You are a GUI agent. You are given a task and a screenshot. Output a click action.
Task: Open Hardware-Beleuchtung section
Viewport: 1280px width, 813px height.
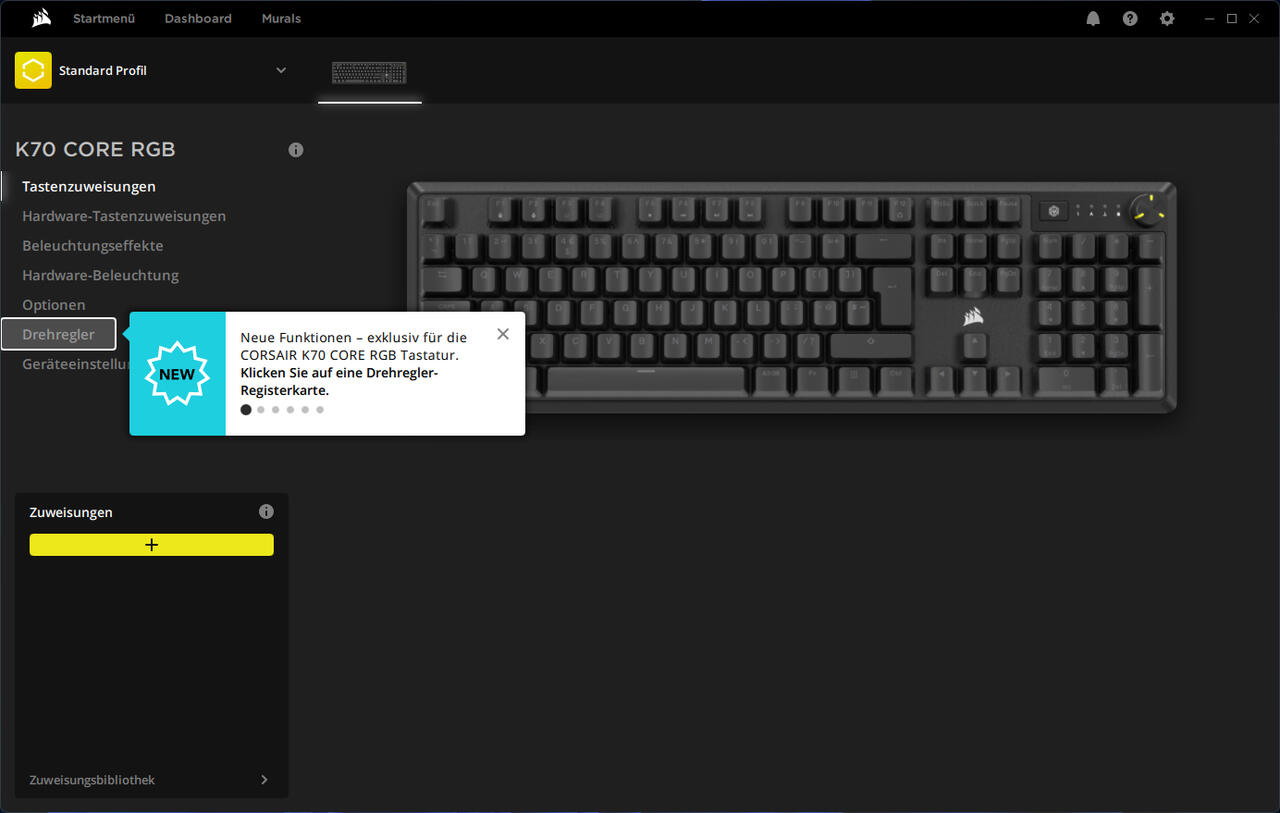[100, 275]
